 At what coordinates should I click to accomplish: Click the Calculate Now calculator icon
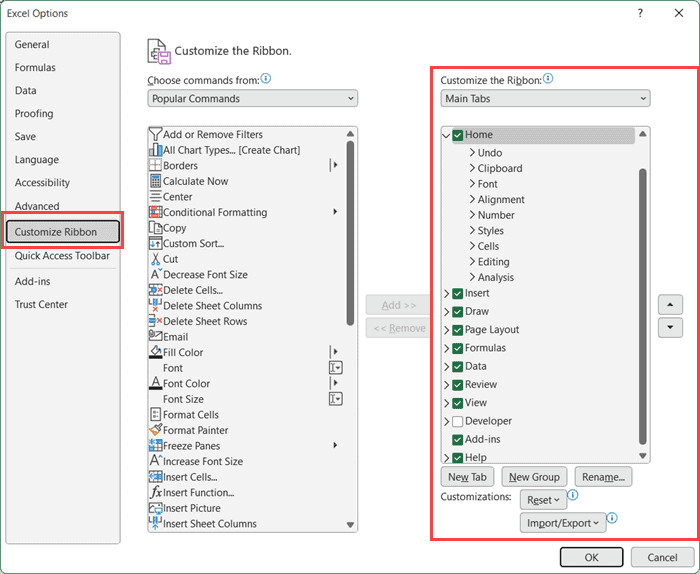155,181
